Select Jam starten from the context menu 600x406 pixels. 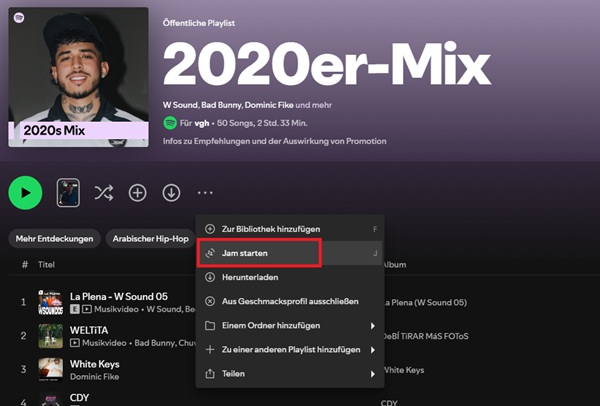coord(289,253)
